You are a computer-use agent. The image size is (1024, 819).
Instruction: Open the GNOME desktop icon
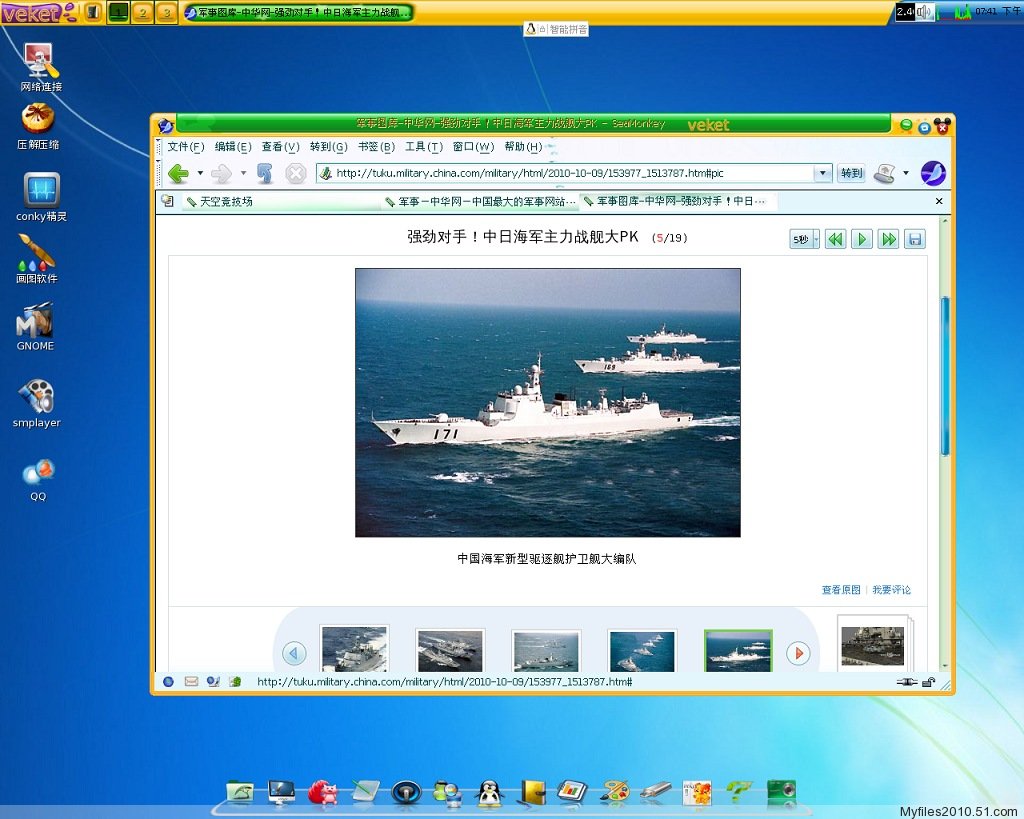click(x=35, y=327)
